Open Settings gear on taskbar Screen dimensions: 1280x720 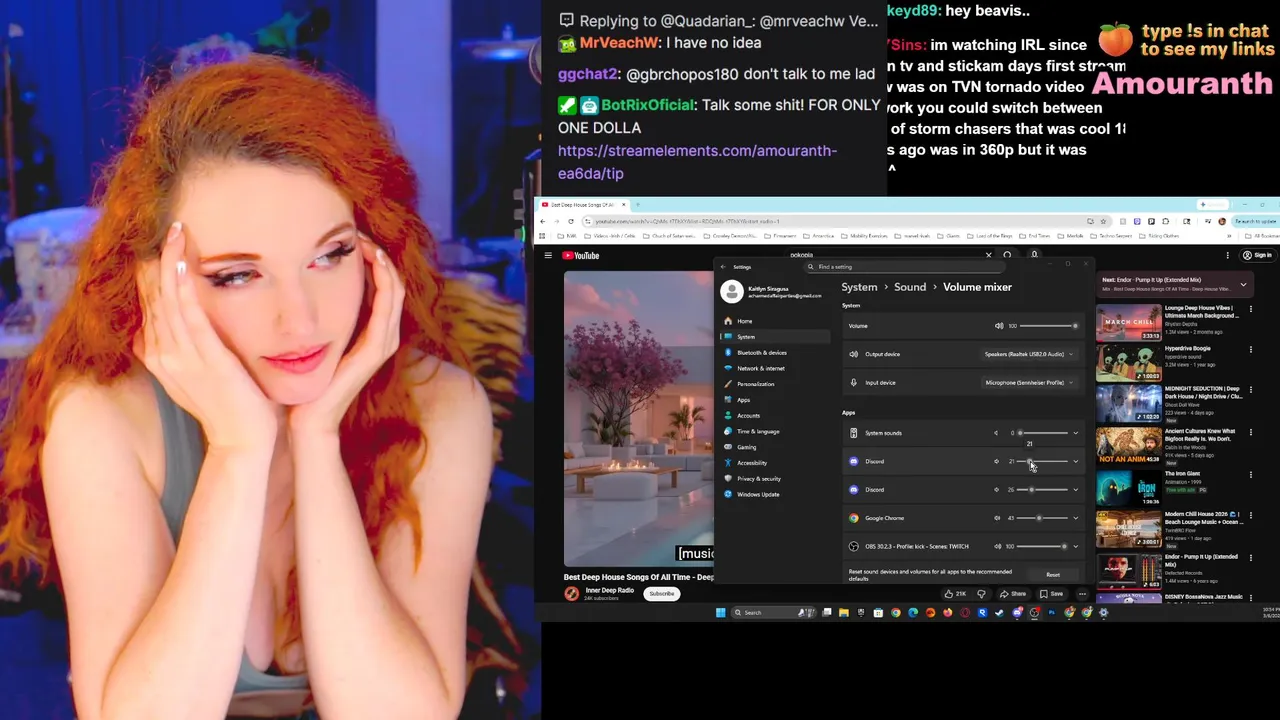(x=1104, y=613)
